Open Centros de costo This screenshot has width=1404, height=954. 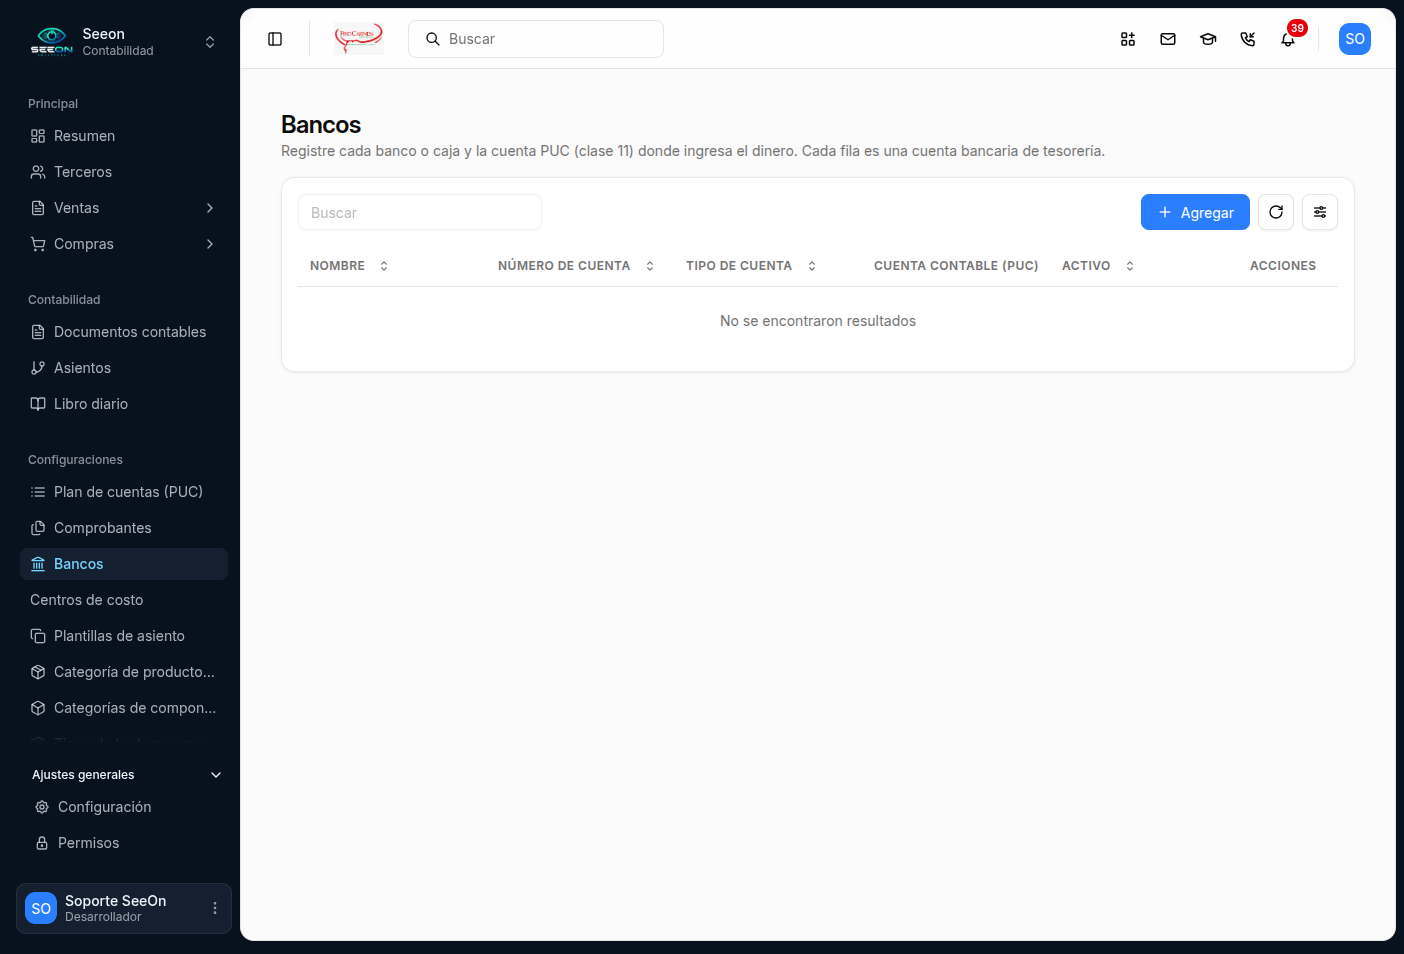124,600
